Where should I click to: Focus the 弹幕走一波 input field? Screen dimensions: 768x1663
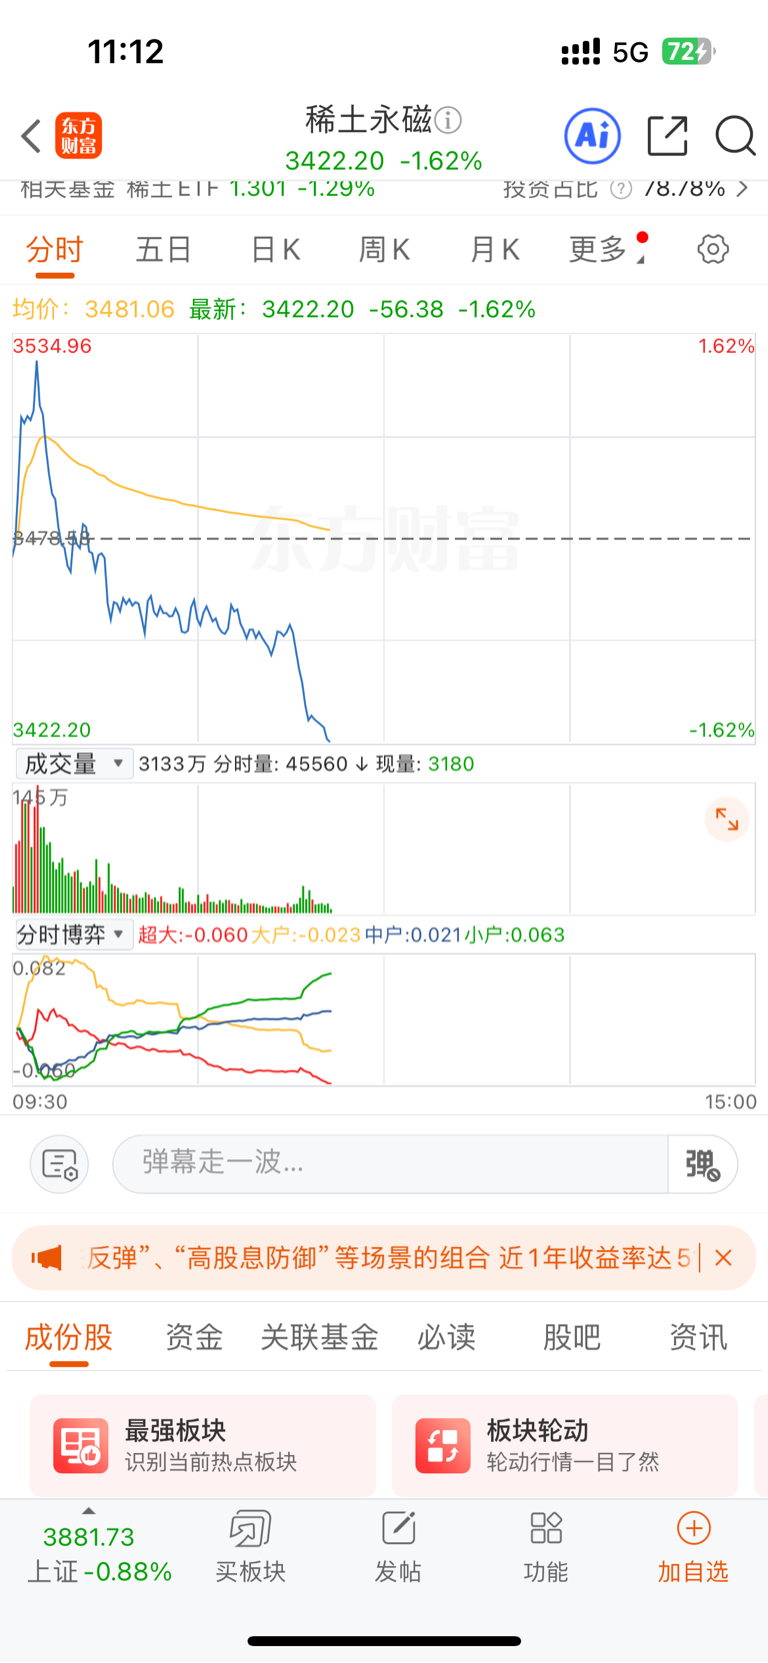tap(390, 1164)
